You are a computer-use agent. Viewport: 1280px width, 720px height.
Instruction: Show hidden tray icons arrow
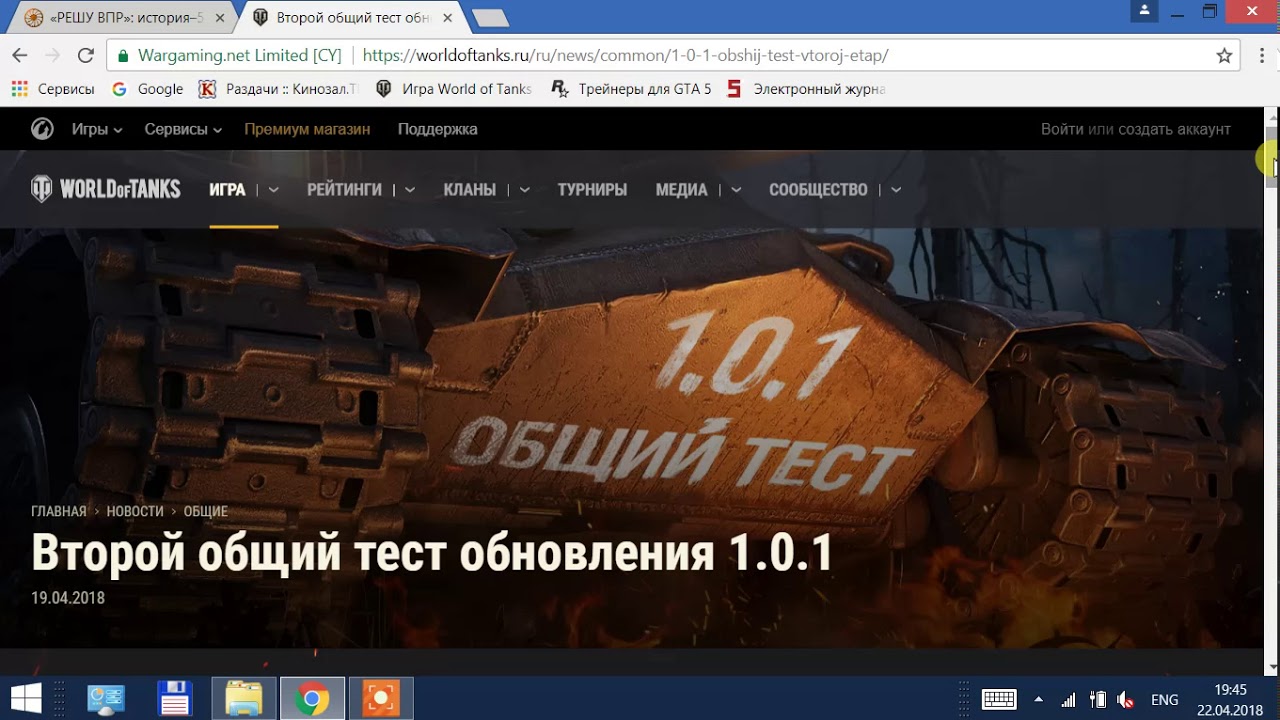coord(1038,699)
